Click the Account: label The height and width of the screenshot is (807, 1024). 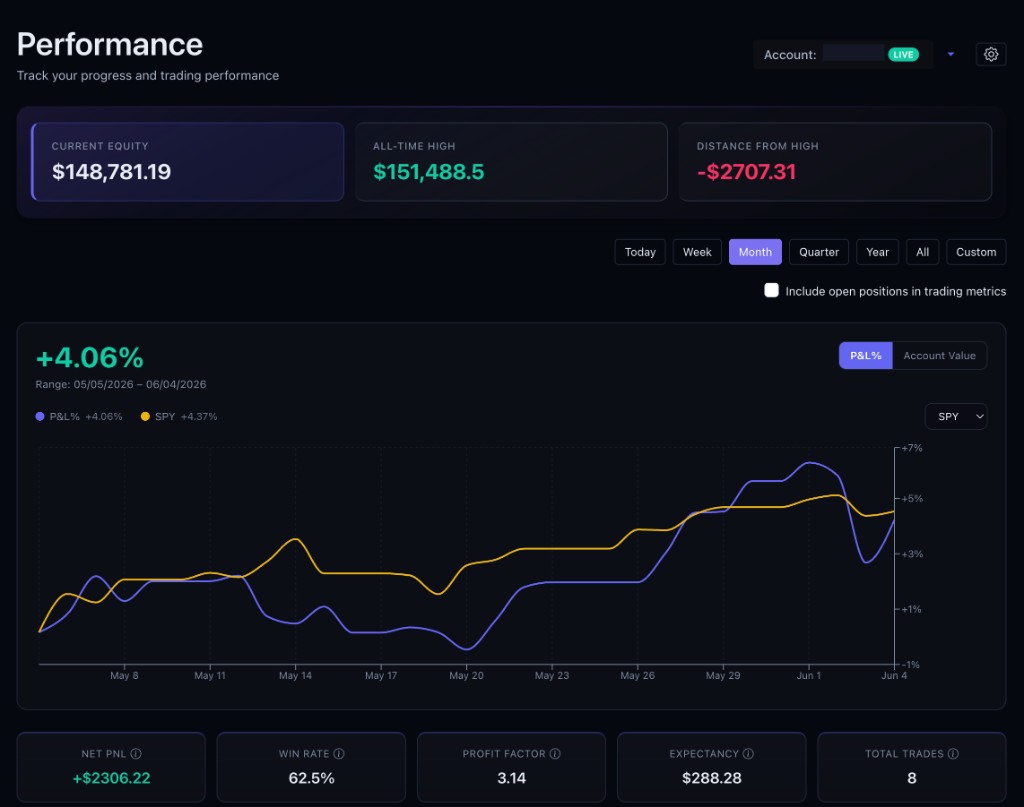tap(790, 55)
